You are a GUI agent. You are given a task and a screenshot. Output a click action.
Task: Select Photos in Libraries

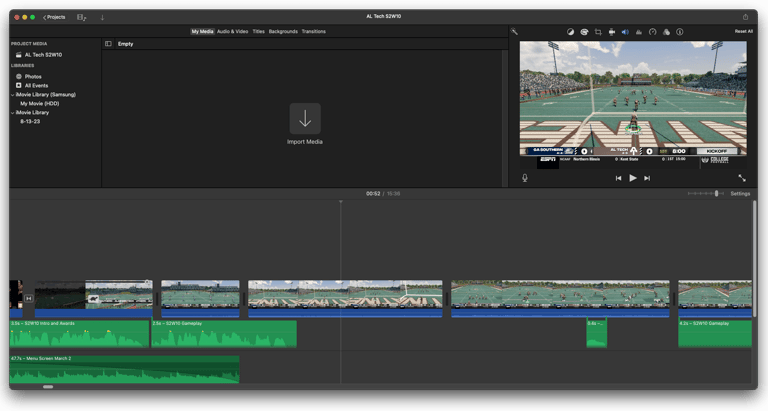tap(33, 76)
